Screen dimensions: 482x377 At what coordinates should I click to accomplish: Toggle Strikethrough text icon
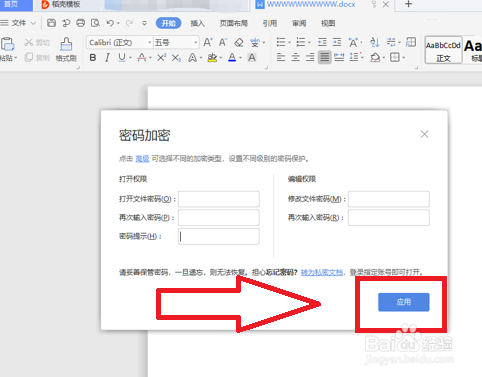point(142,58)
